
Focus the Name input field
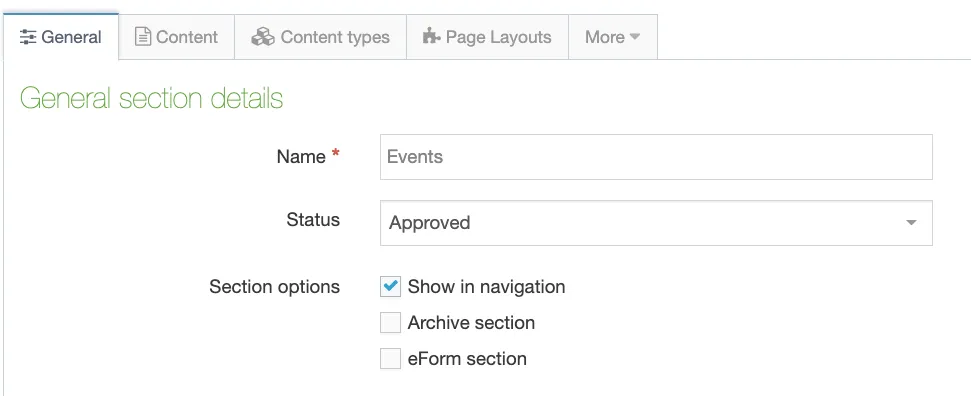click(656, 157)
